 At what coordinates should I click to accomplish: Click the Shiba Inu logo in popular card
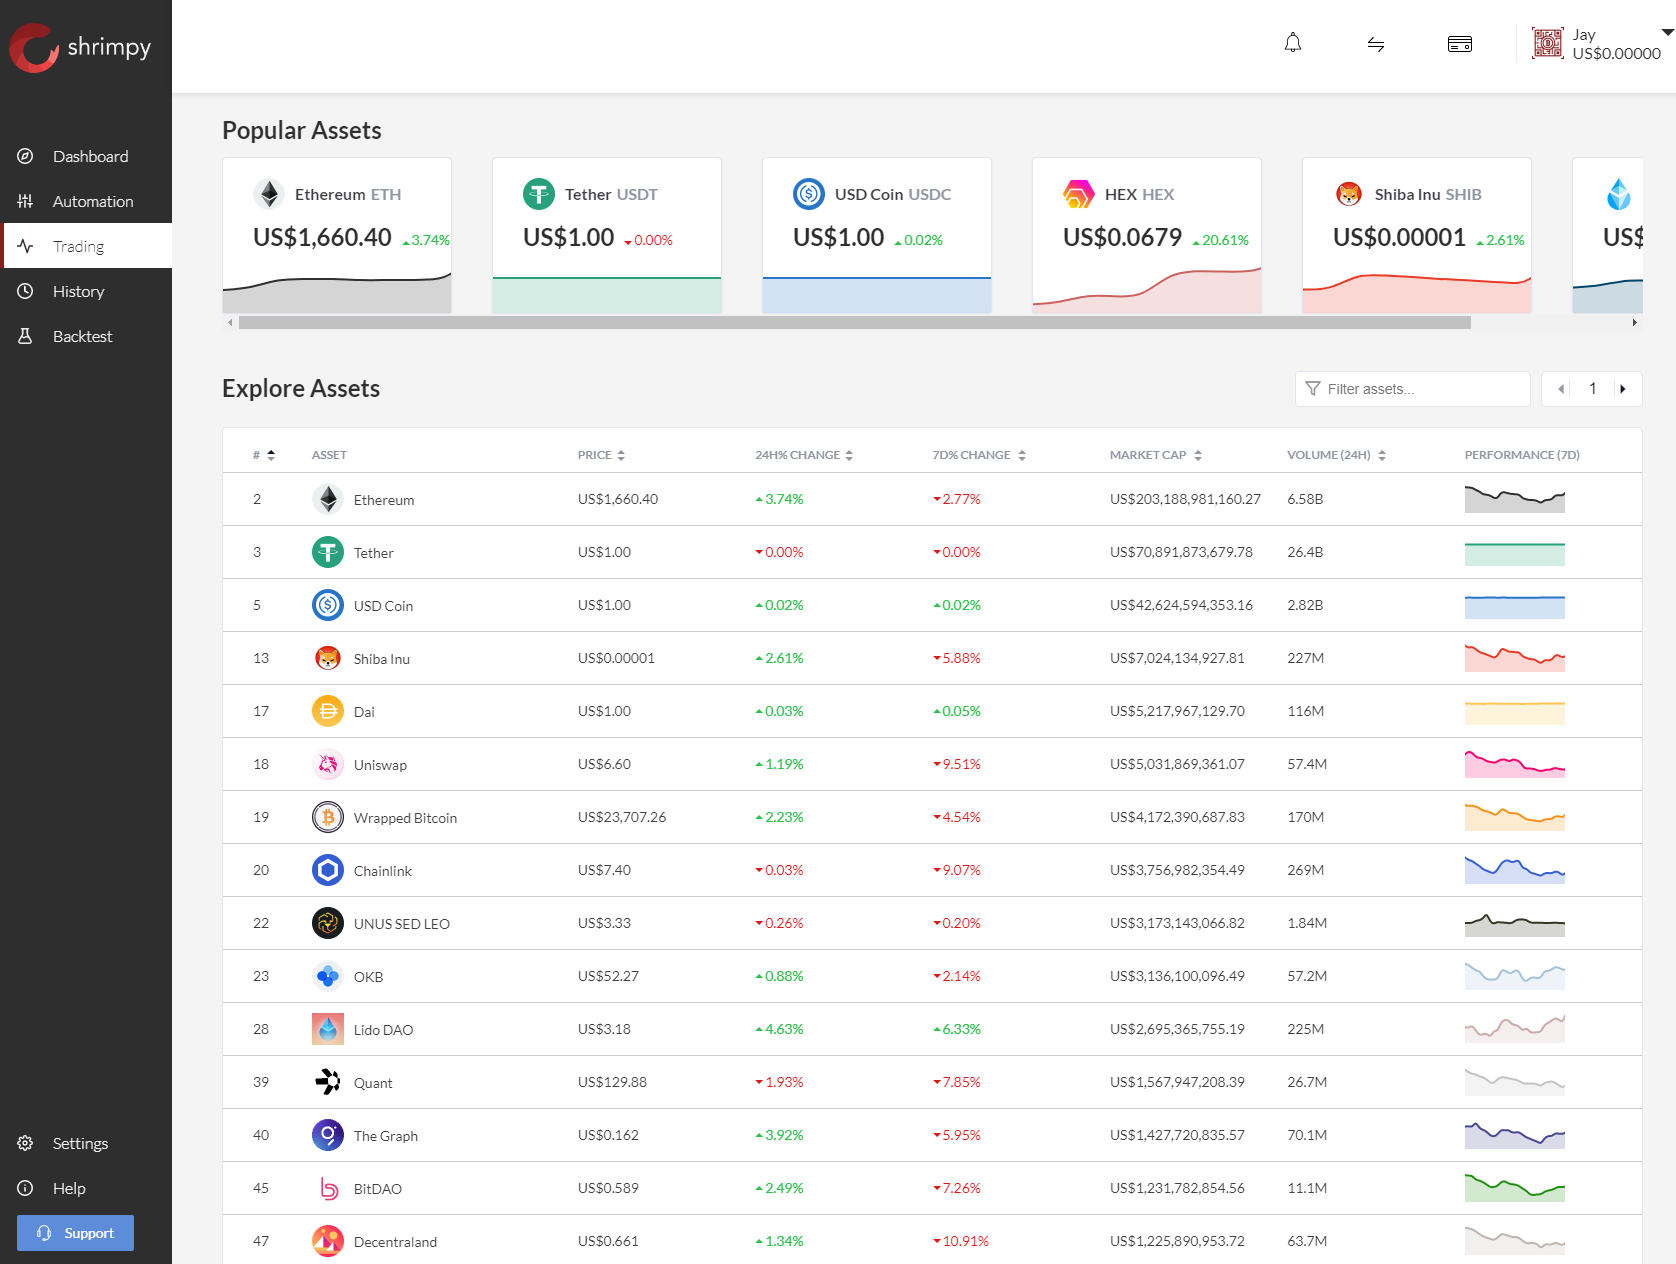[1349, 194]
